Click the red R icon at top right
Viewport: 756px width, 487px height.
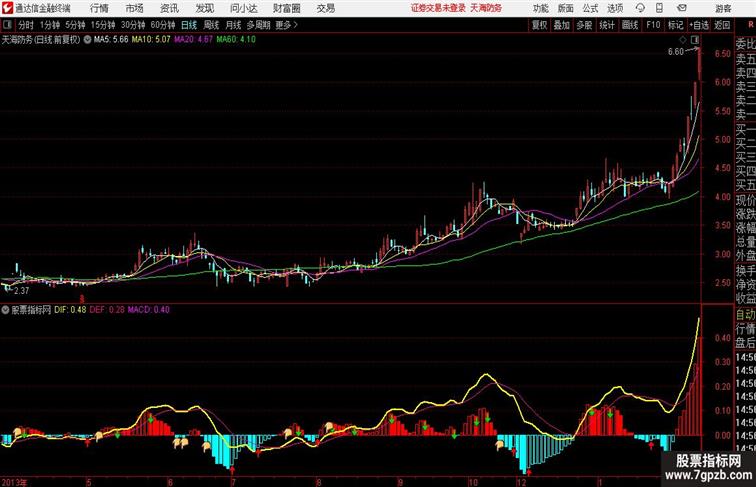pyautogui.click(x=751, y=25)
